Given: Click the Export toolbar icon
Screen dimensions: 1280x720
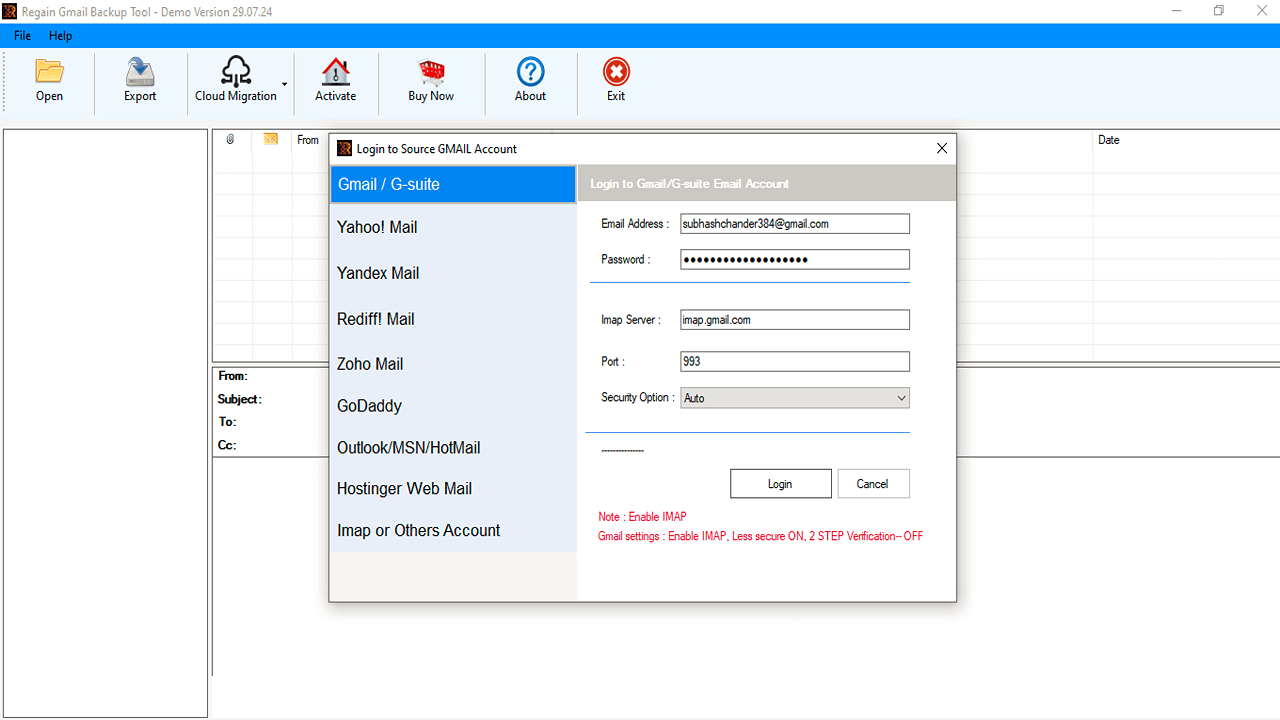Looking at the screenshot, I should (139, 80).
